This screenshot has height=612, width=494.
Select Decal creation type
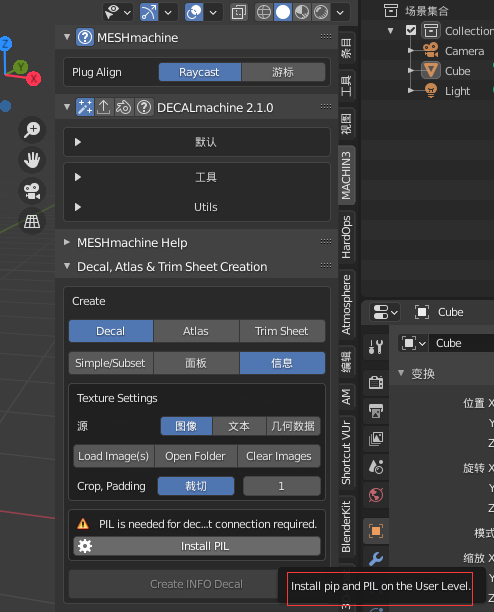(111, 331)
